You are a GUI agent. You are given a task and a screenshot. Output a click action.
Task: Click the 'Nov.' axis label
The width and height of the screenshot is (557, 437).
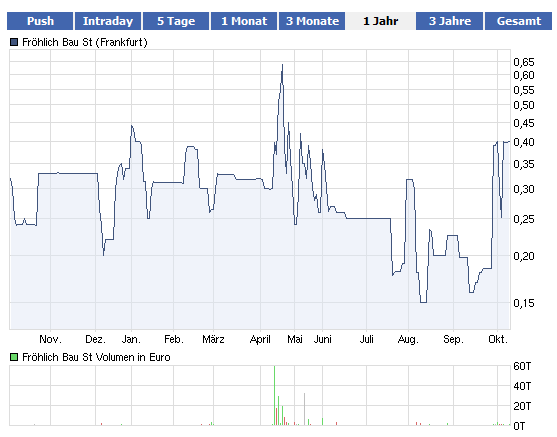point(50,339)
